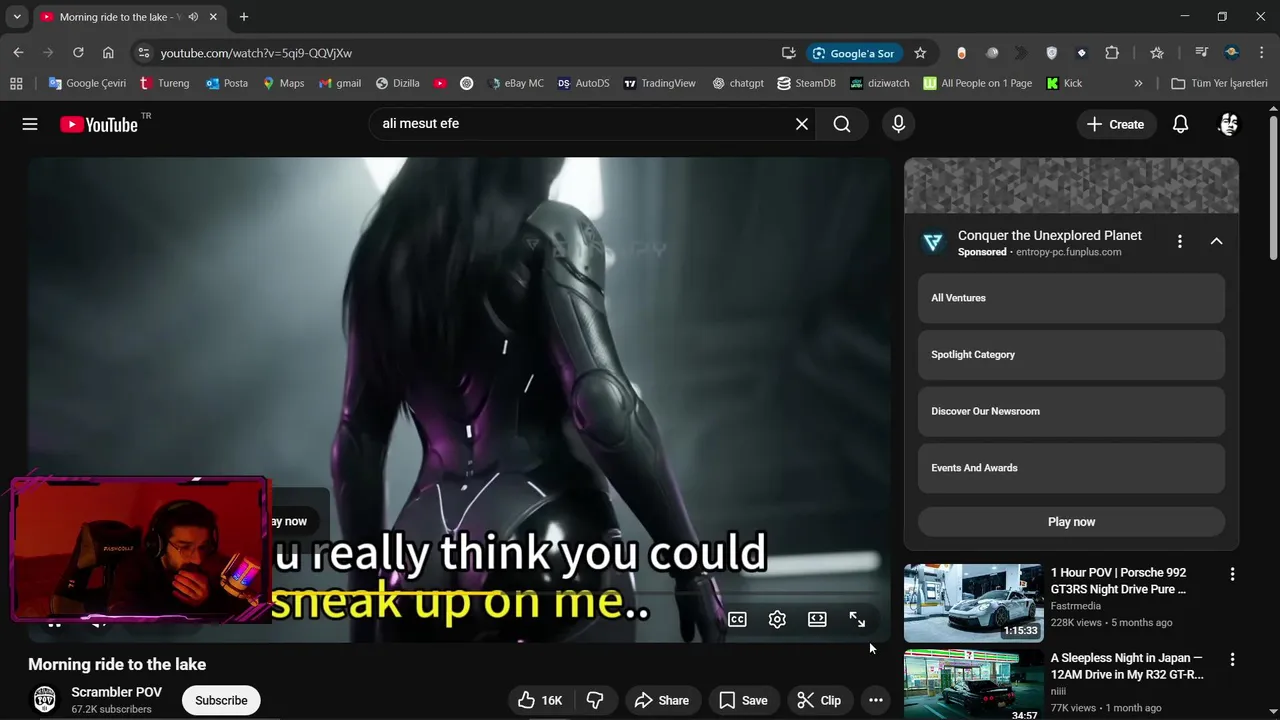
Task: Open the SteamDB bookmark
Action: click(x=806, y=83)
